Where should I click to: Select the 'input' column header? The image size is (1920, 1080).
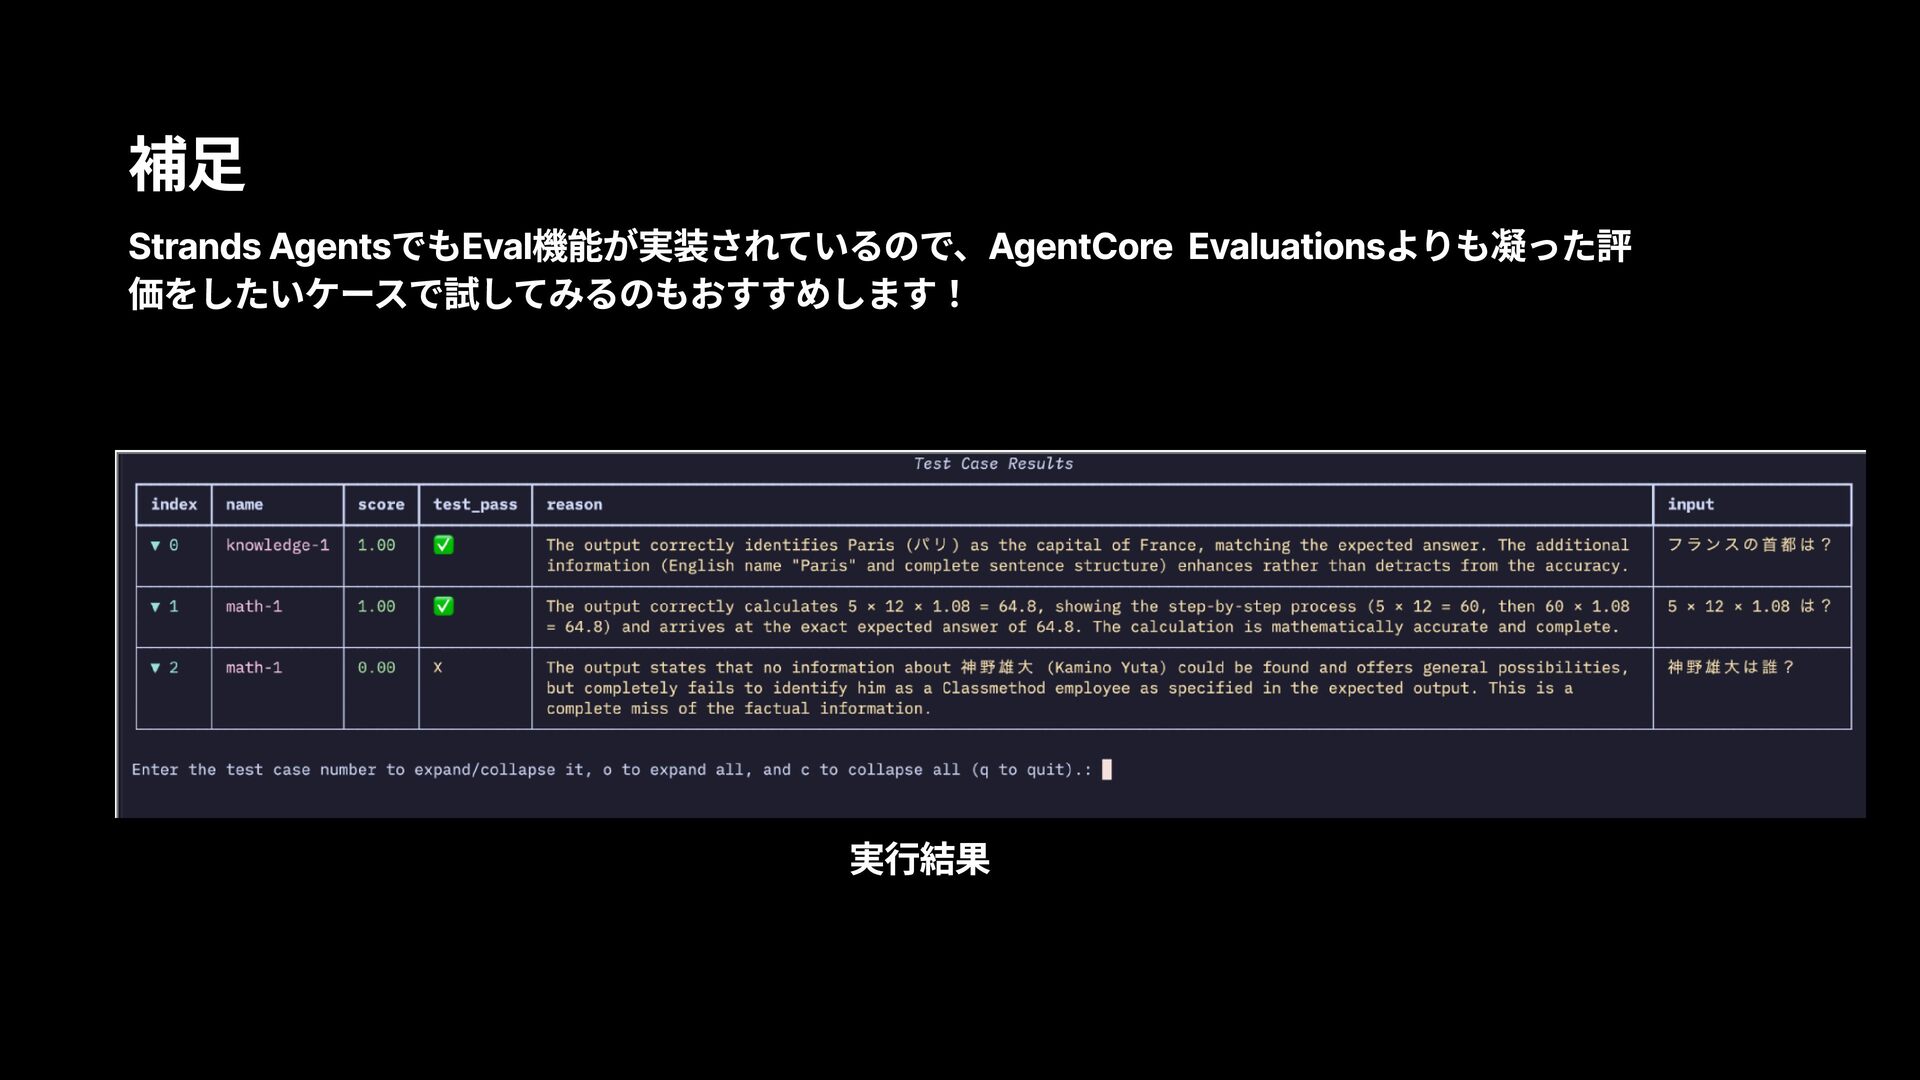[x=1690, y=505]
